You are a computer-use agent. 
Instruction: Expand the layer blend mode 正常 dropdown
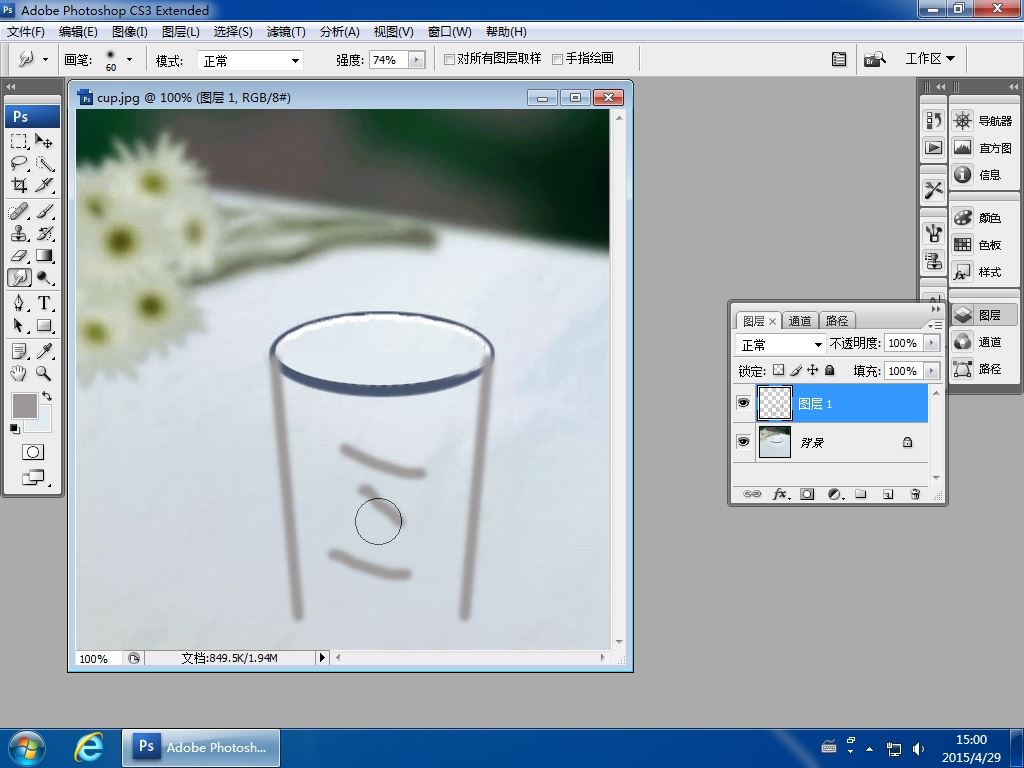coord(780,344)
